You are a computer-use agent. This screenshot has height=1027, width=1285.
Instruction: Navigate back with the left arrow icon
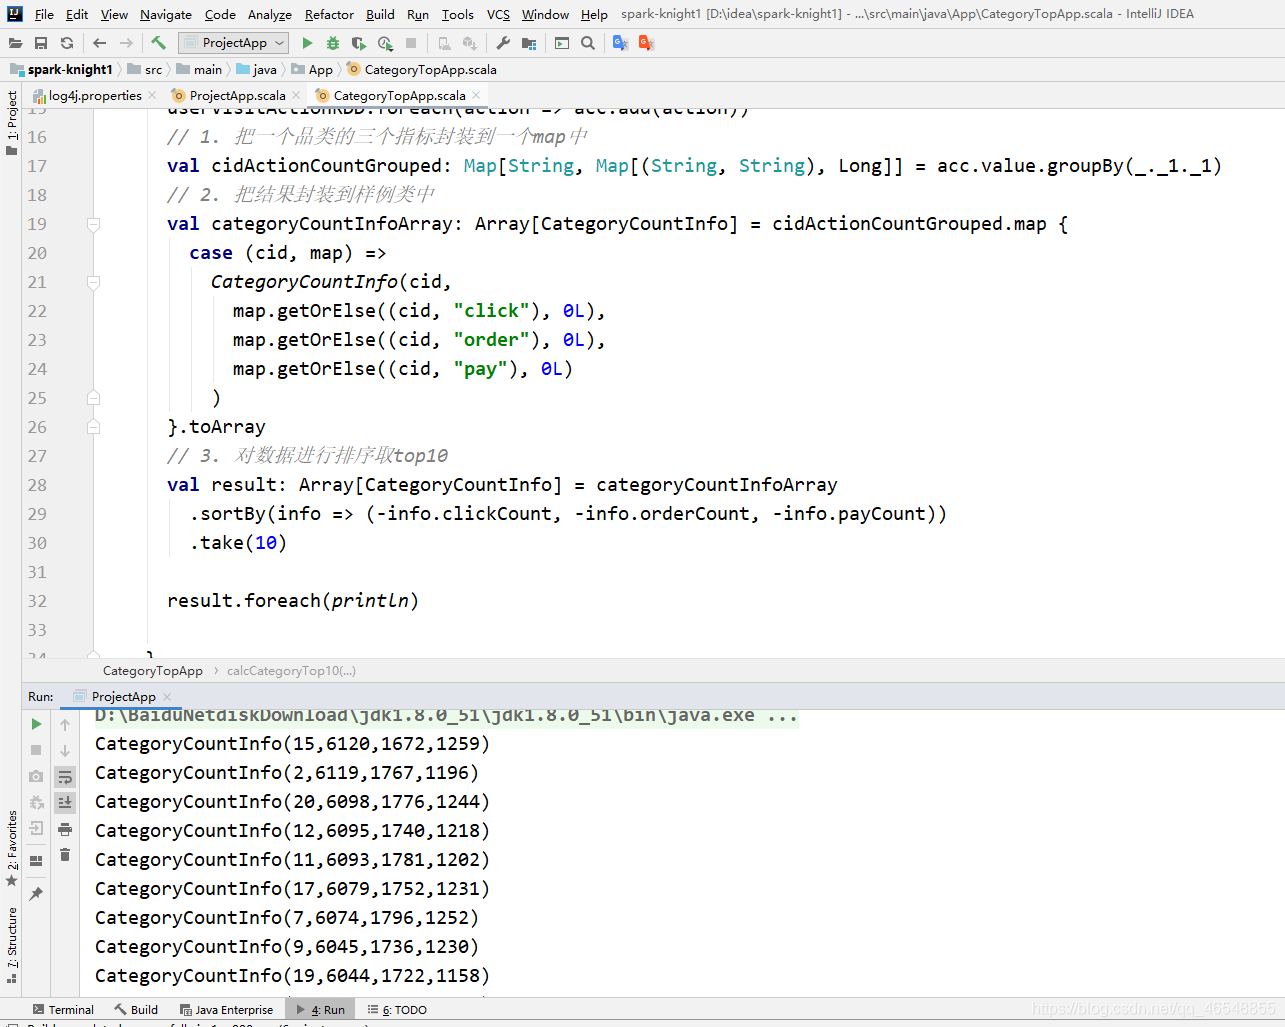pos(99,43)
